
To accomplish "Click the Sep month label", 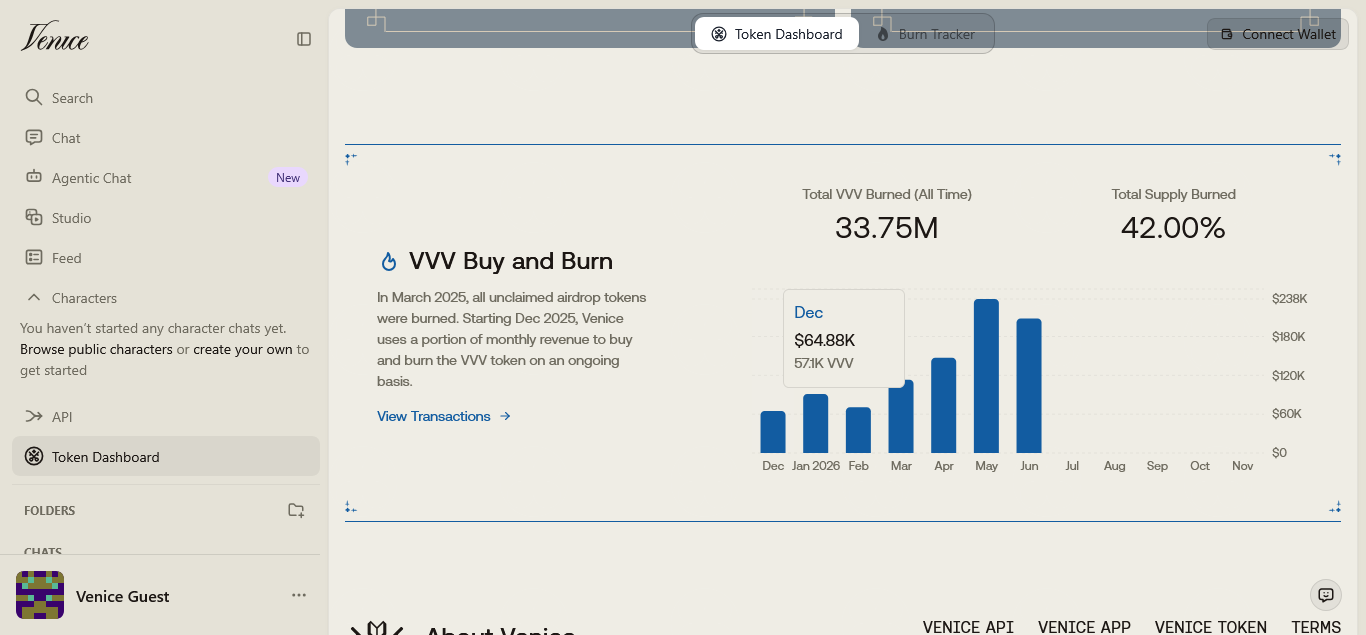I will click(1157, 466).
